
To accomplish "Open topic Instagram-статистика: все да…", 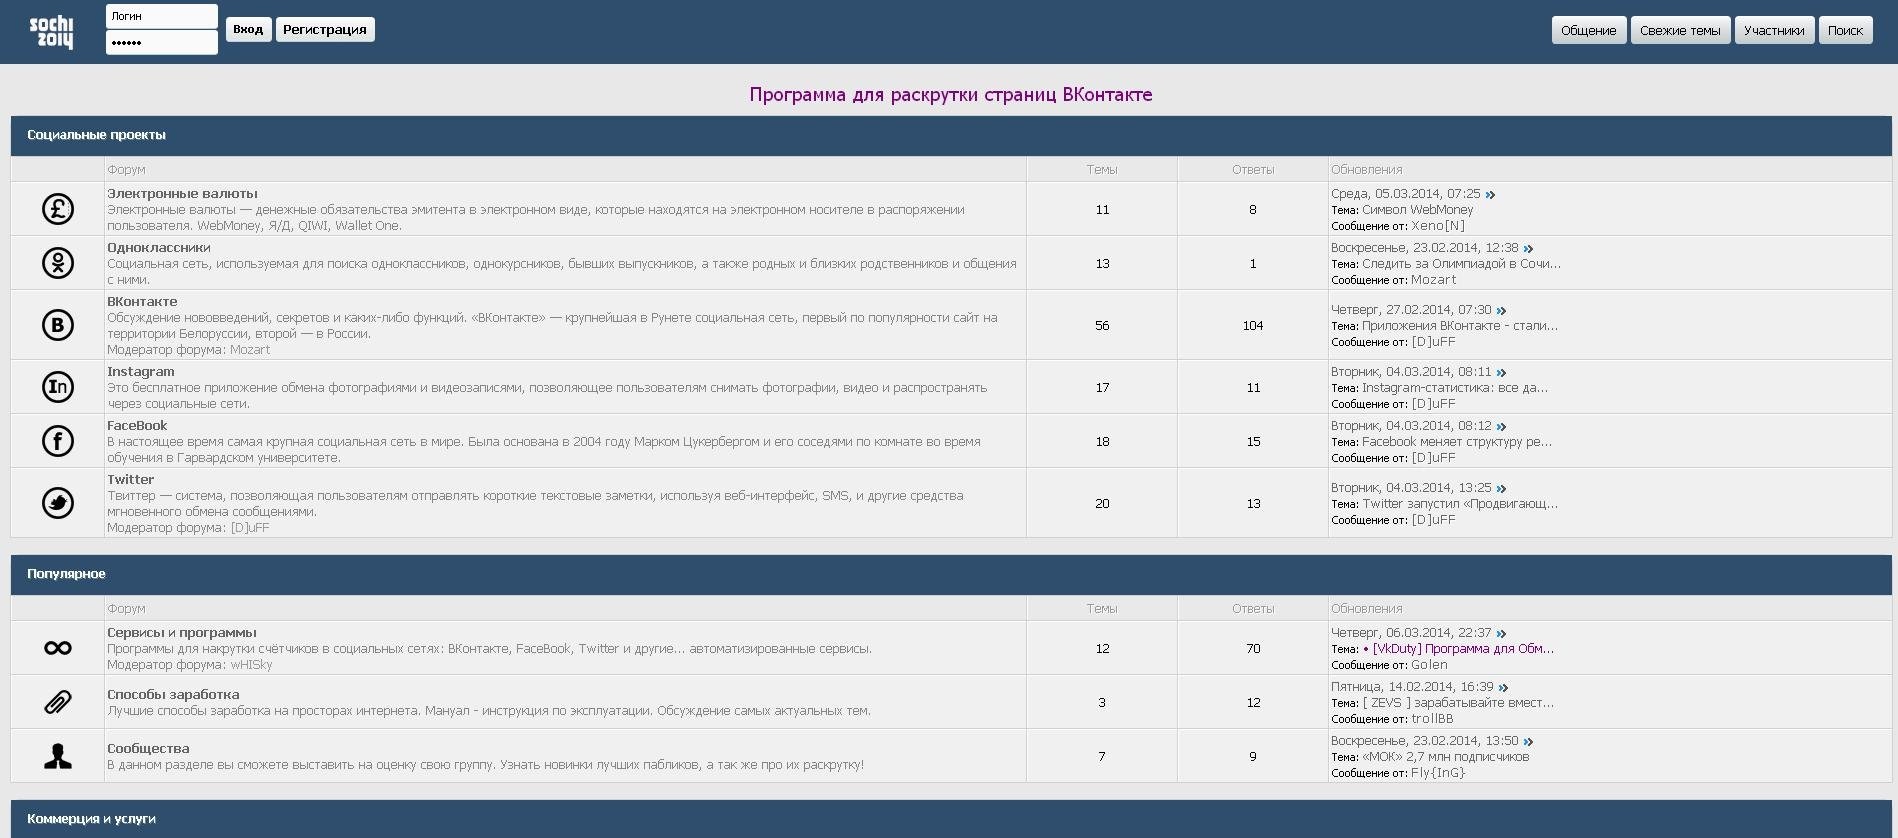I will coord(1455,388).
